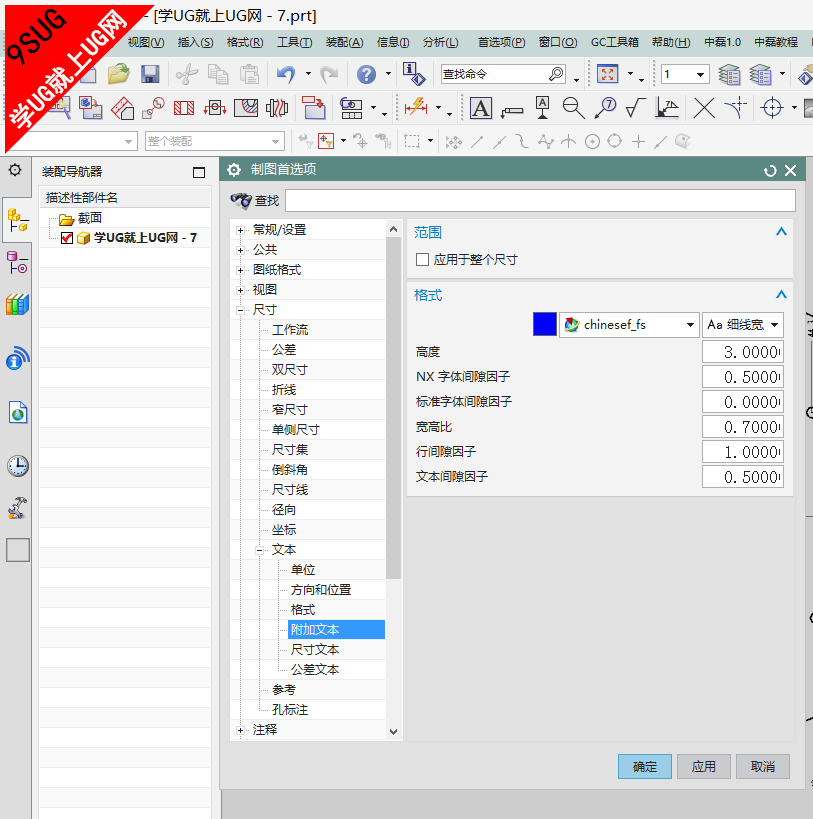Enable 应用于整个尺寸 checkbox
Image resolution: width=813 pixels, height=819 pixels.
[x=422, y=260]
